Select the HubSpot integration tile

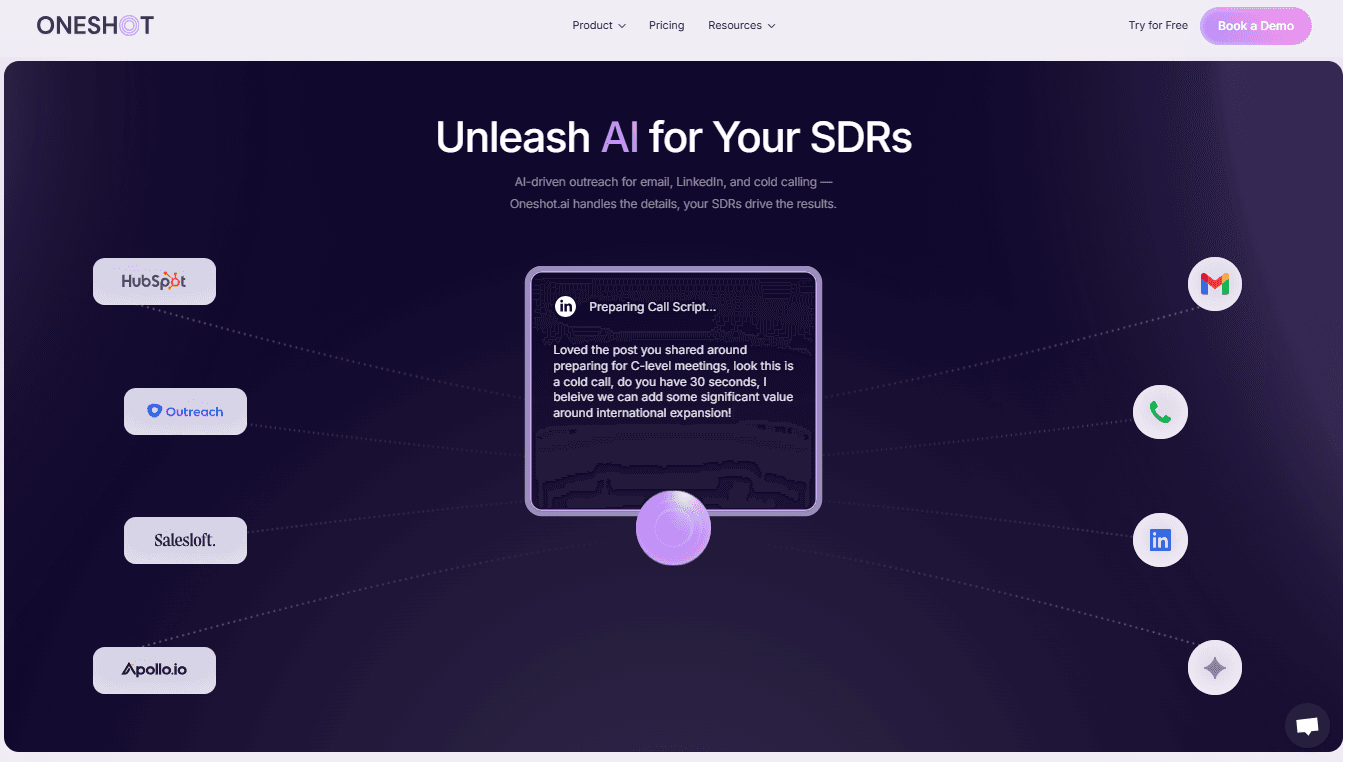coord(154,281)
